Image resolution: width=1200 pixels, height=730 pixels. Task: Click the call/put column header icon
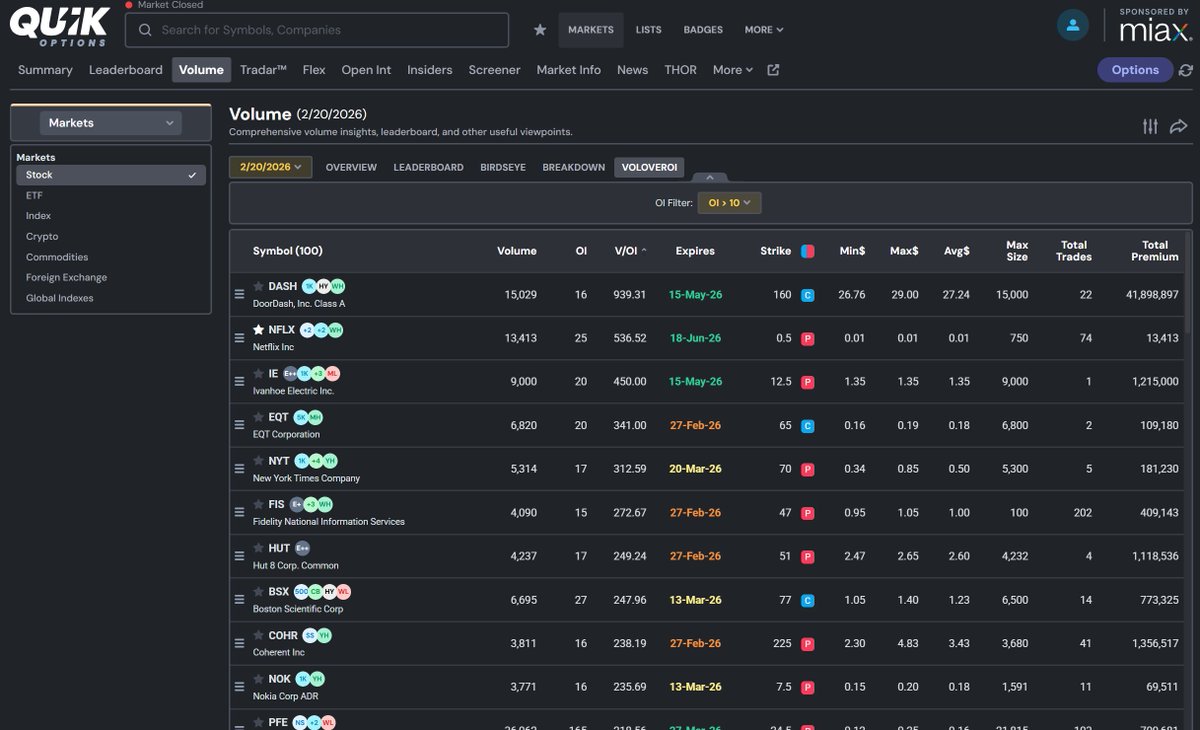(x=808, y=251)
